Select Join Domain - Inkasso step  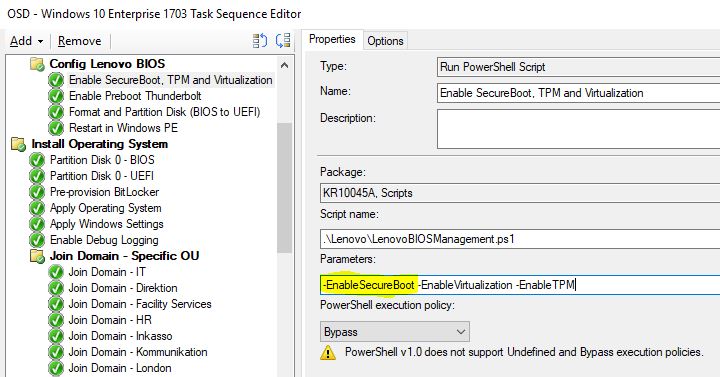click(x=120, y=336)
